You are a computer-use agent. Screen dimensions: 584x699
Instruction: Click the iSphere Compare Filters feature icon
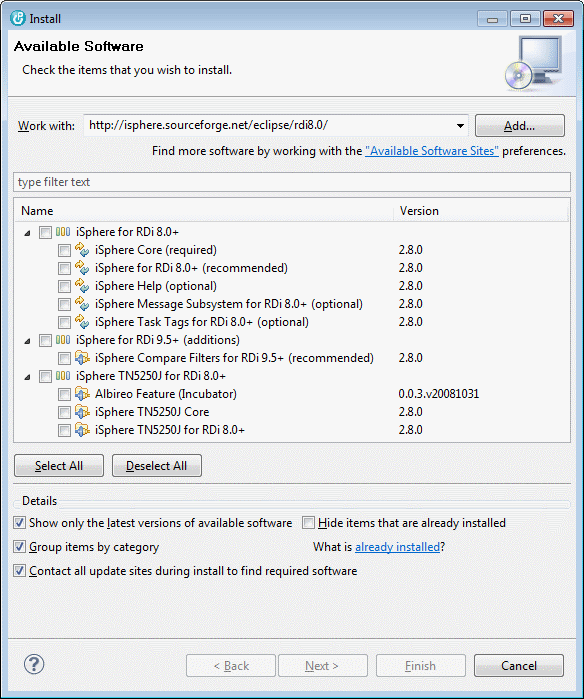tap(82, 358)
